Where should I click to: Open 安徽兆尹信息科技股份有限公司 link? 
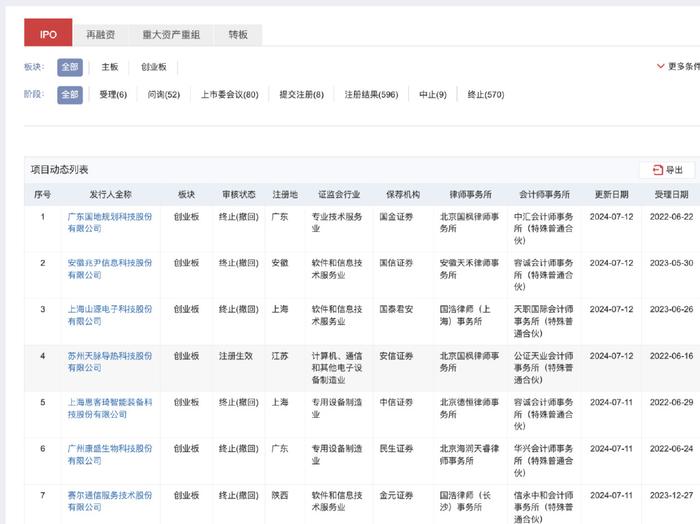(x=110, y=269)
